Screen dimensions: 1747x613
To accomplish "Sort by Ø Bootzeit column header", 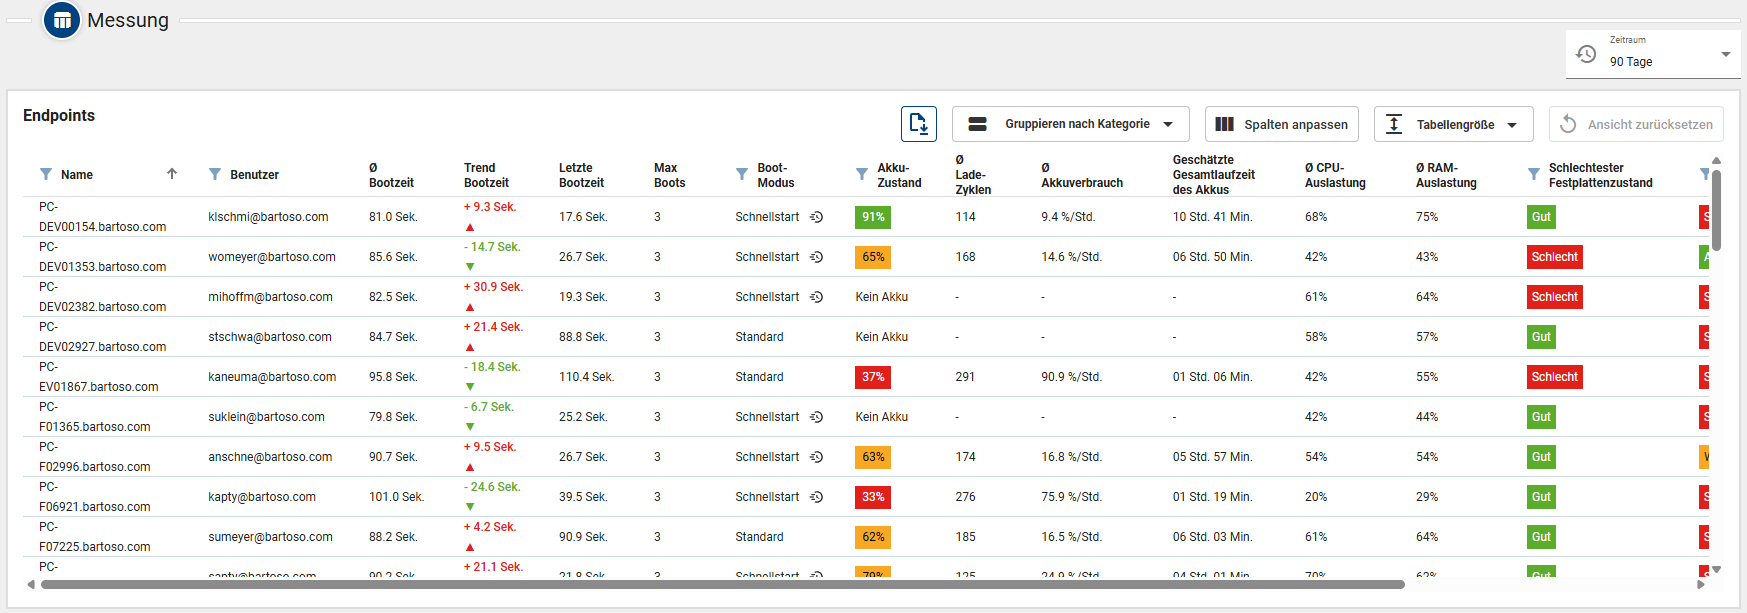I will pos(390,175).
